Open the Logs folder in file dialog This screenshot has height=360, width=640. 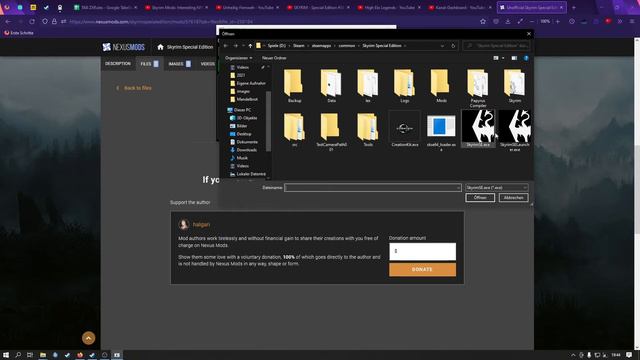click(404, 86)
